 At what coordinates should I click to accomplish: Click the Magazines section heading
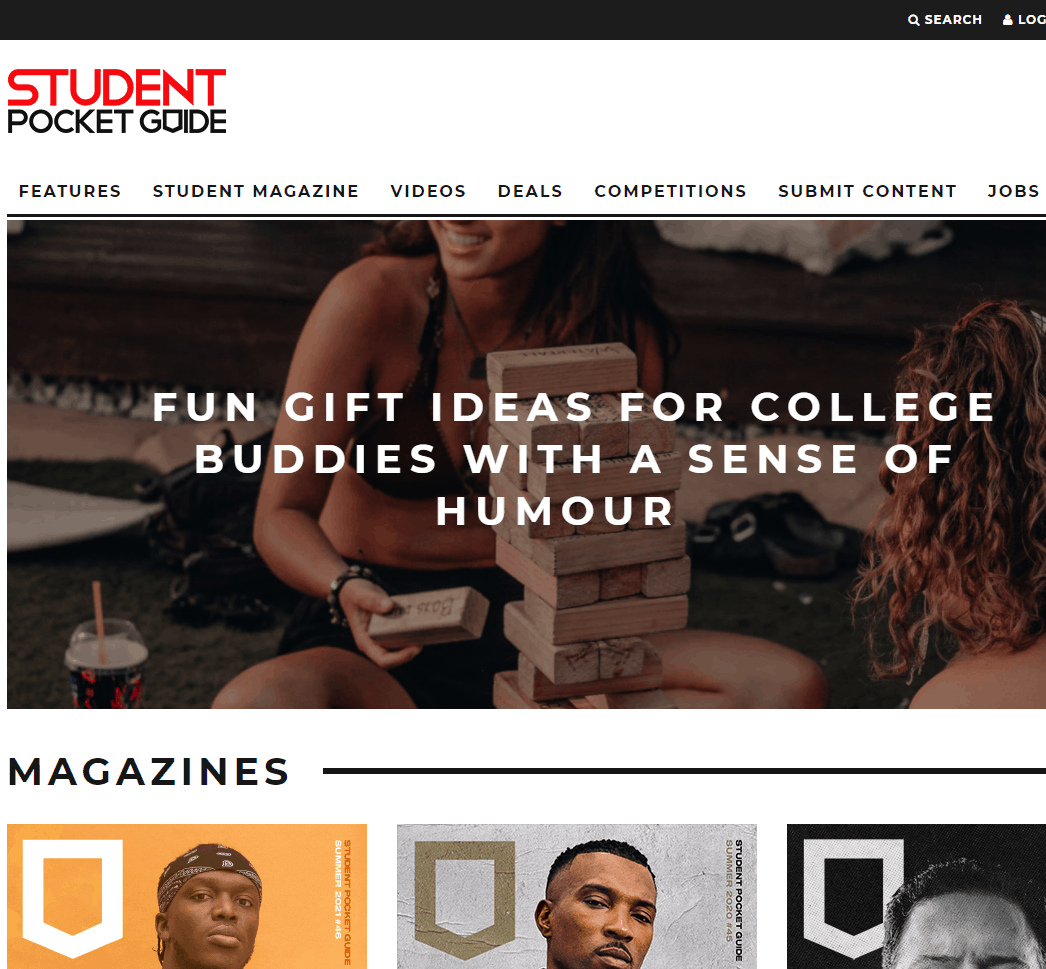point(148,772)
